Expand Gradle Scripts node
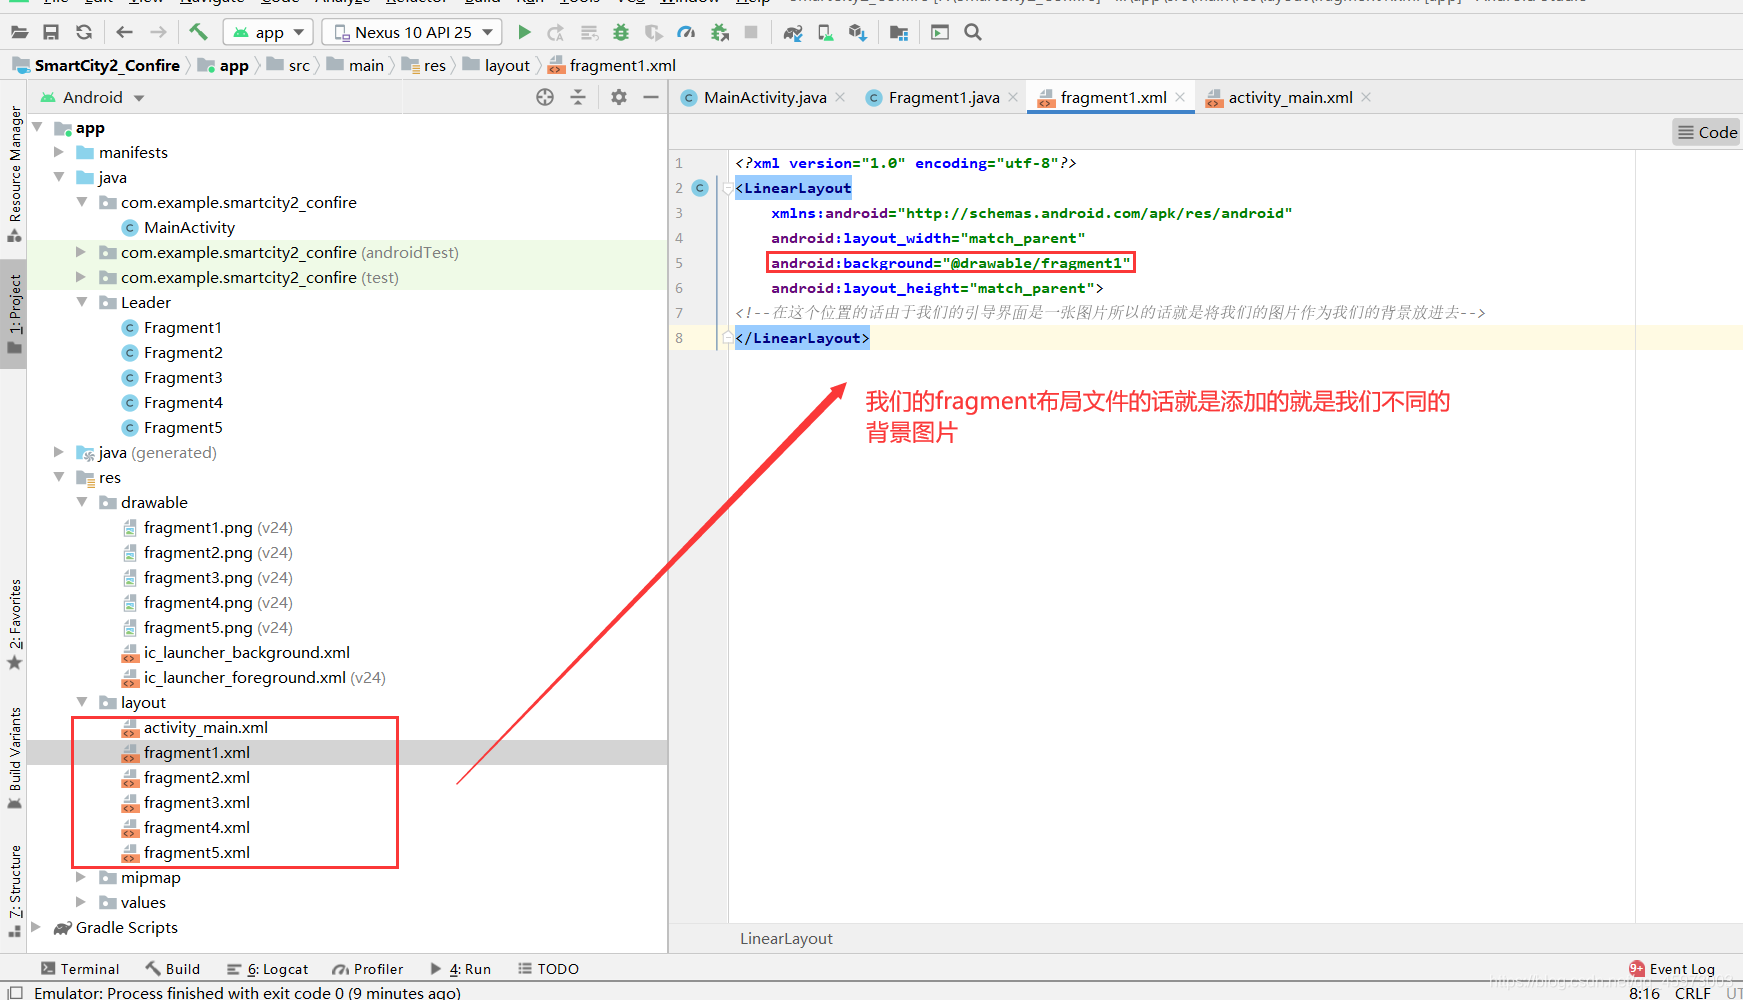The image size is (1743, 1000). (36, 927)
